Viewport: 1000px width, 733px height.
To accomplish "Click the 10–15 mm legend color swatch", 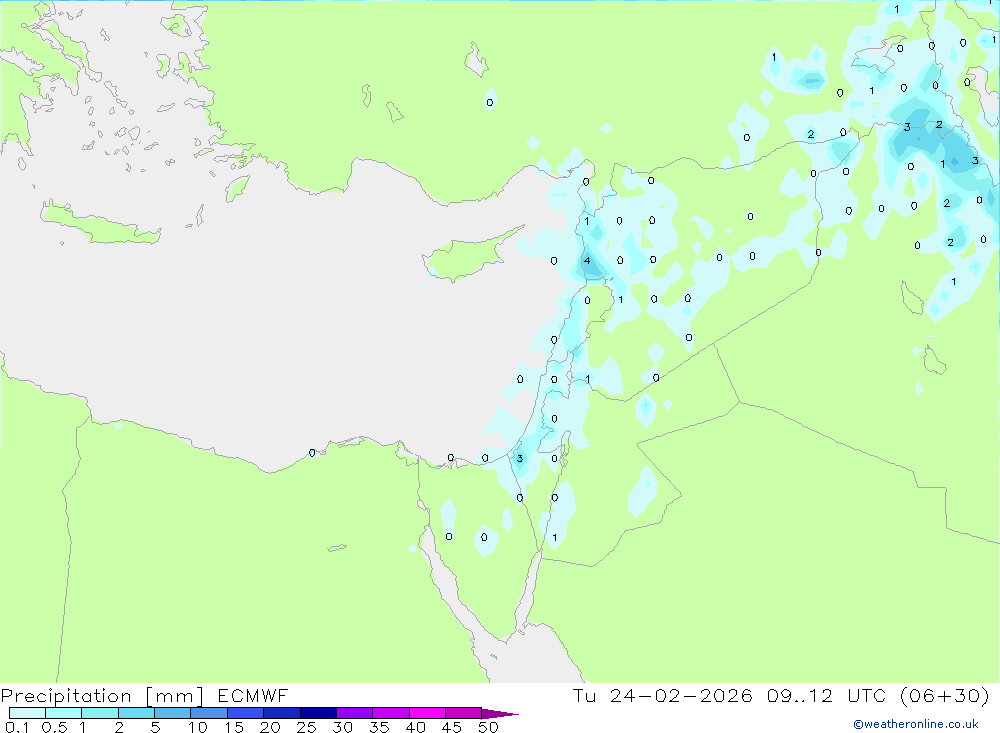I will pos(209,713).
